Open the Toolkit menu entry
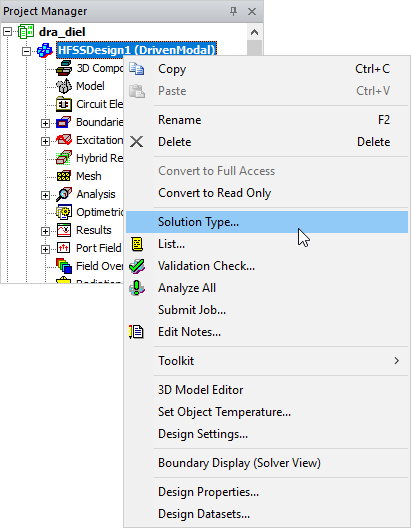The image size is (411, 528). pyautogui.click(x=267, y=361)
